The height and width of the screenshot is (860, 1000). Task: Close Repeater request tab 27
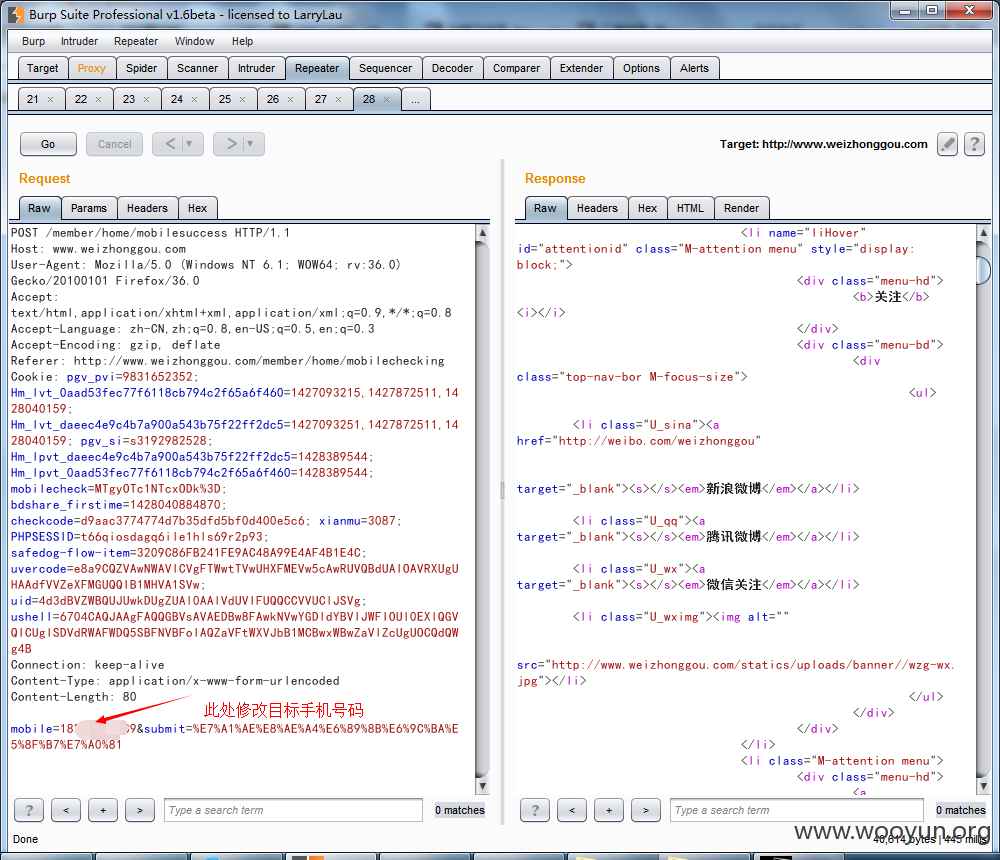339,100
